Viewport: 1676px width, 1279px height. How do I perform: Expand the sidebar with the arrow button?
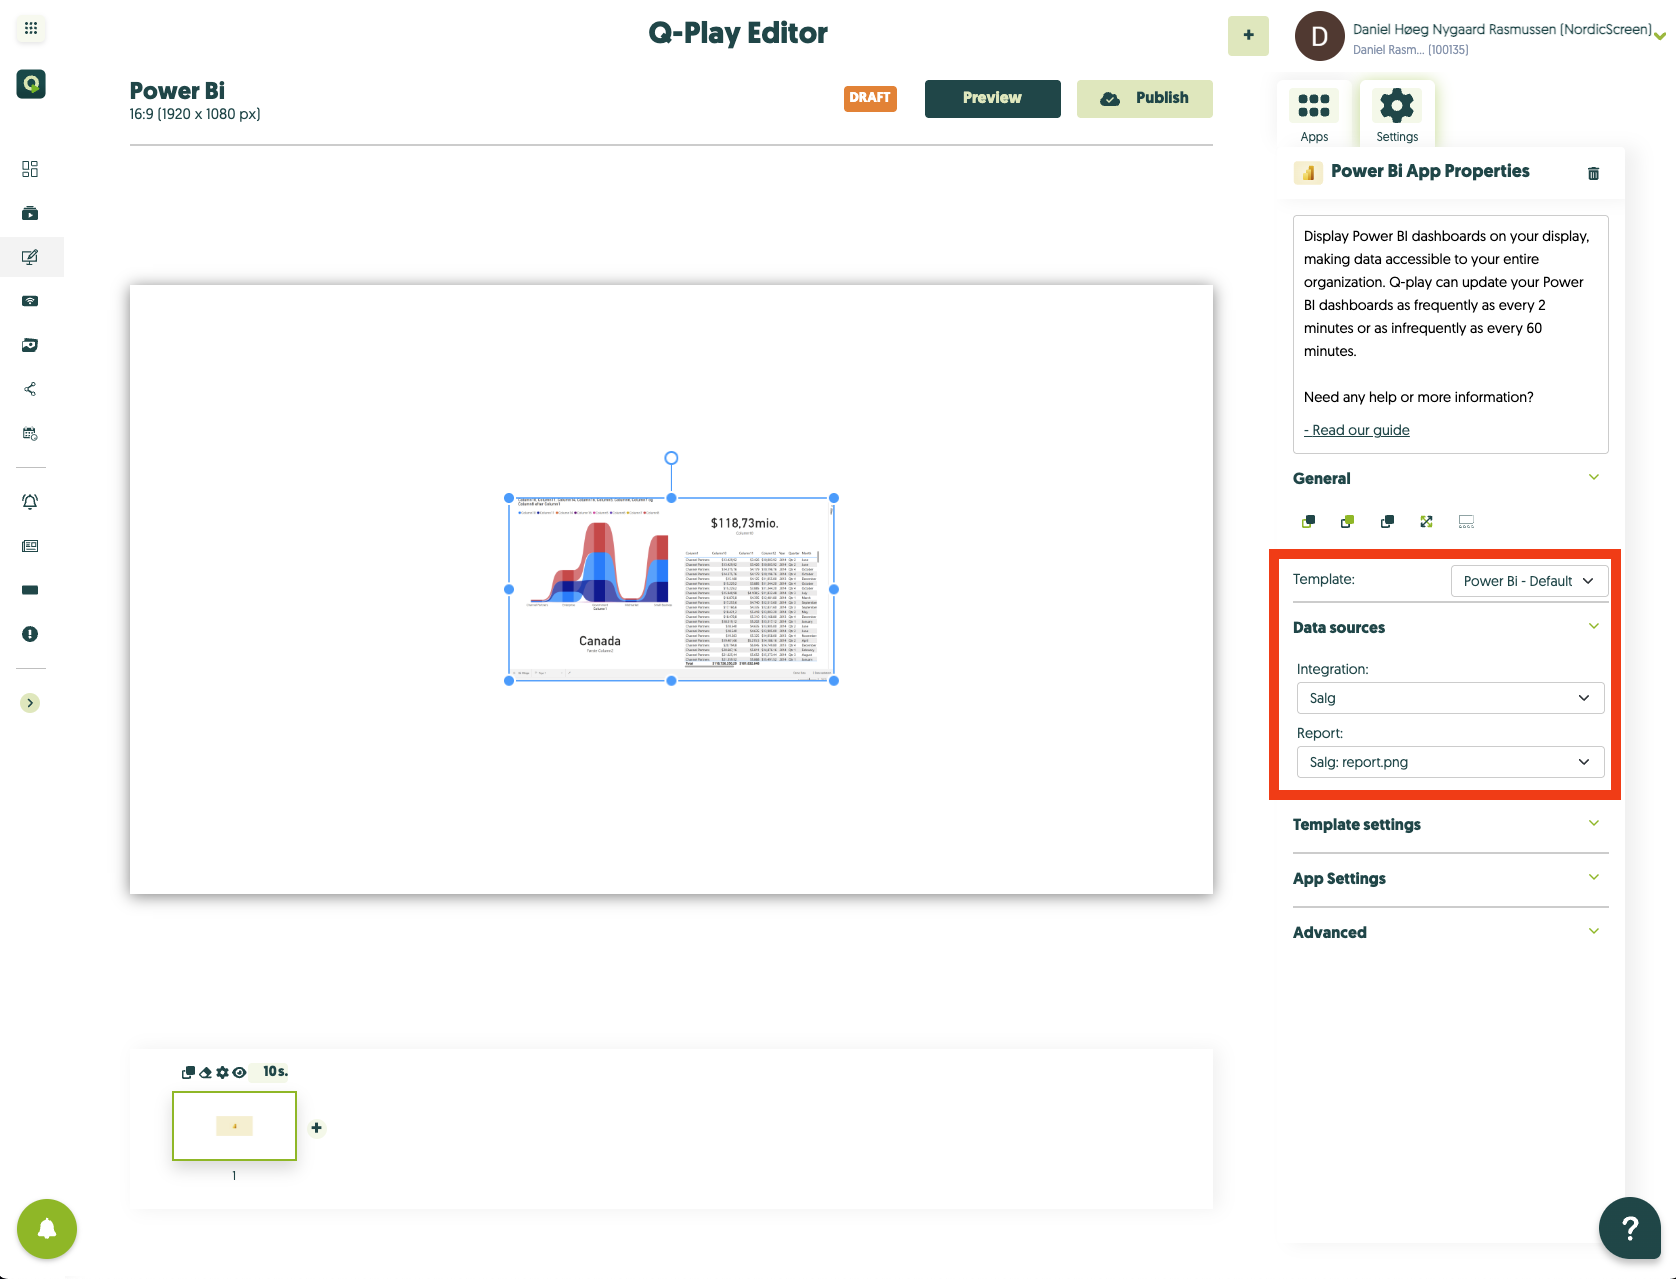30,703
